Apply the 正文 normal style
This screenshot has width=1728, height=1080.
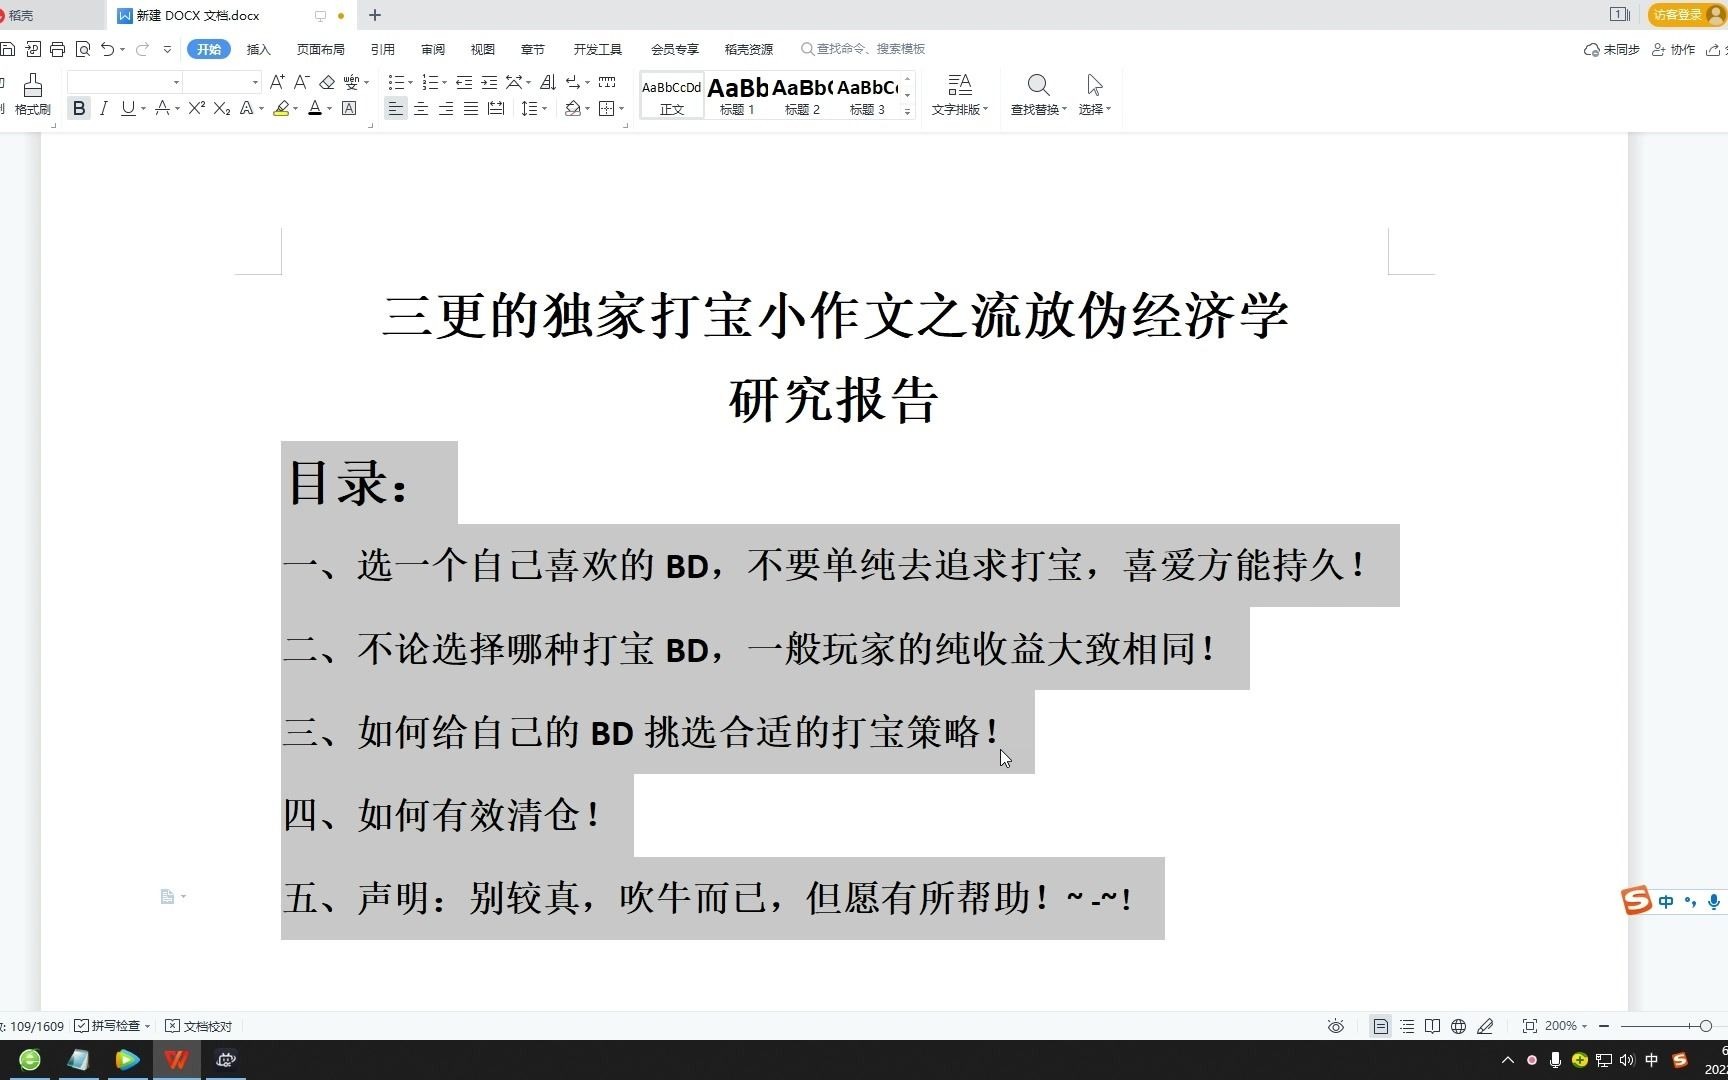671,95
